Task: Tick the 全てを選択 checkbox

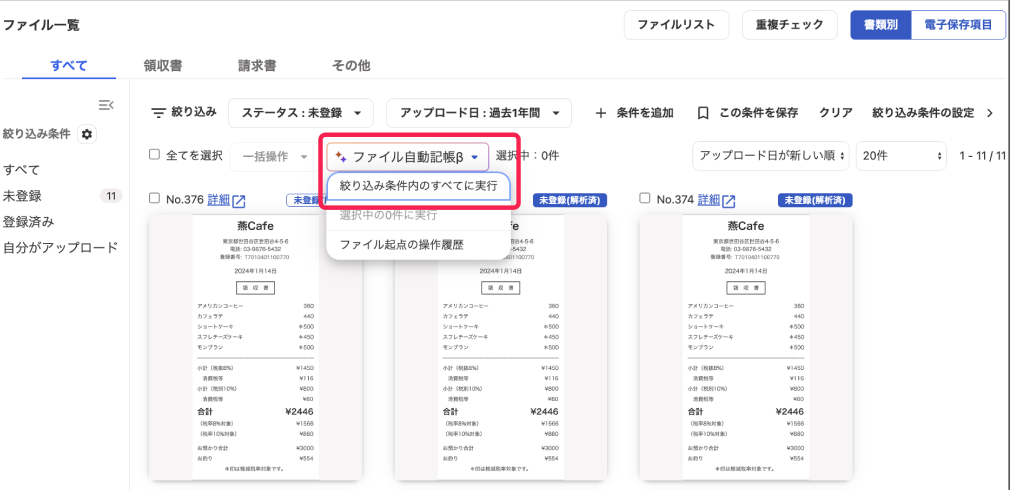Action: (x=154, y=155)
